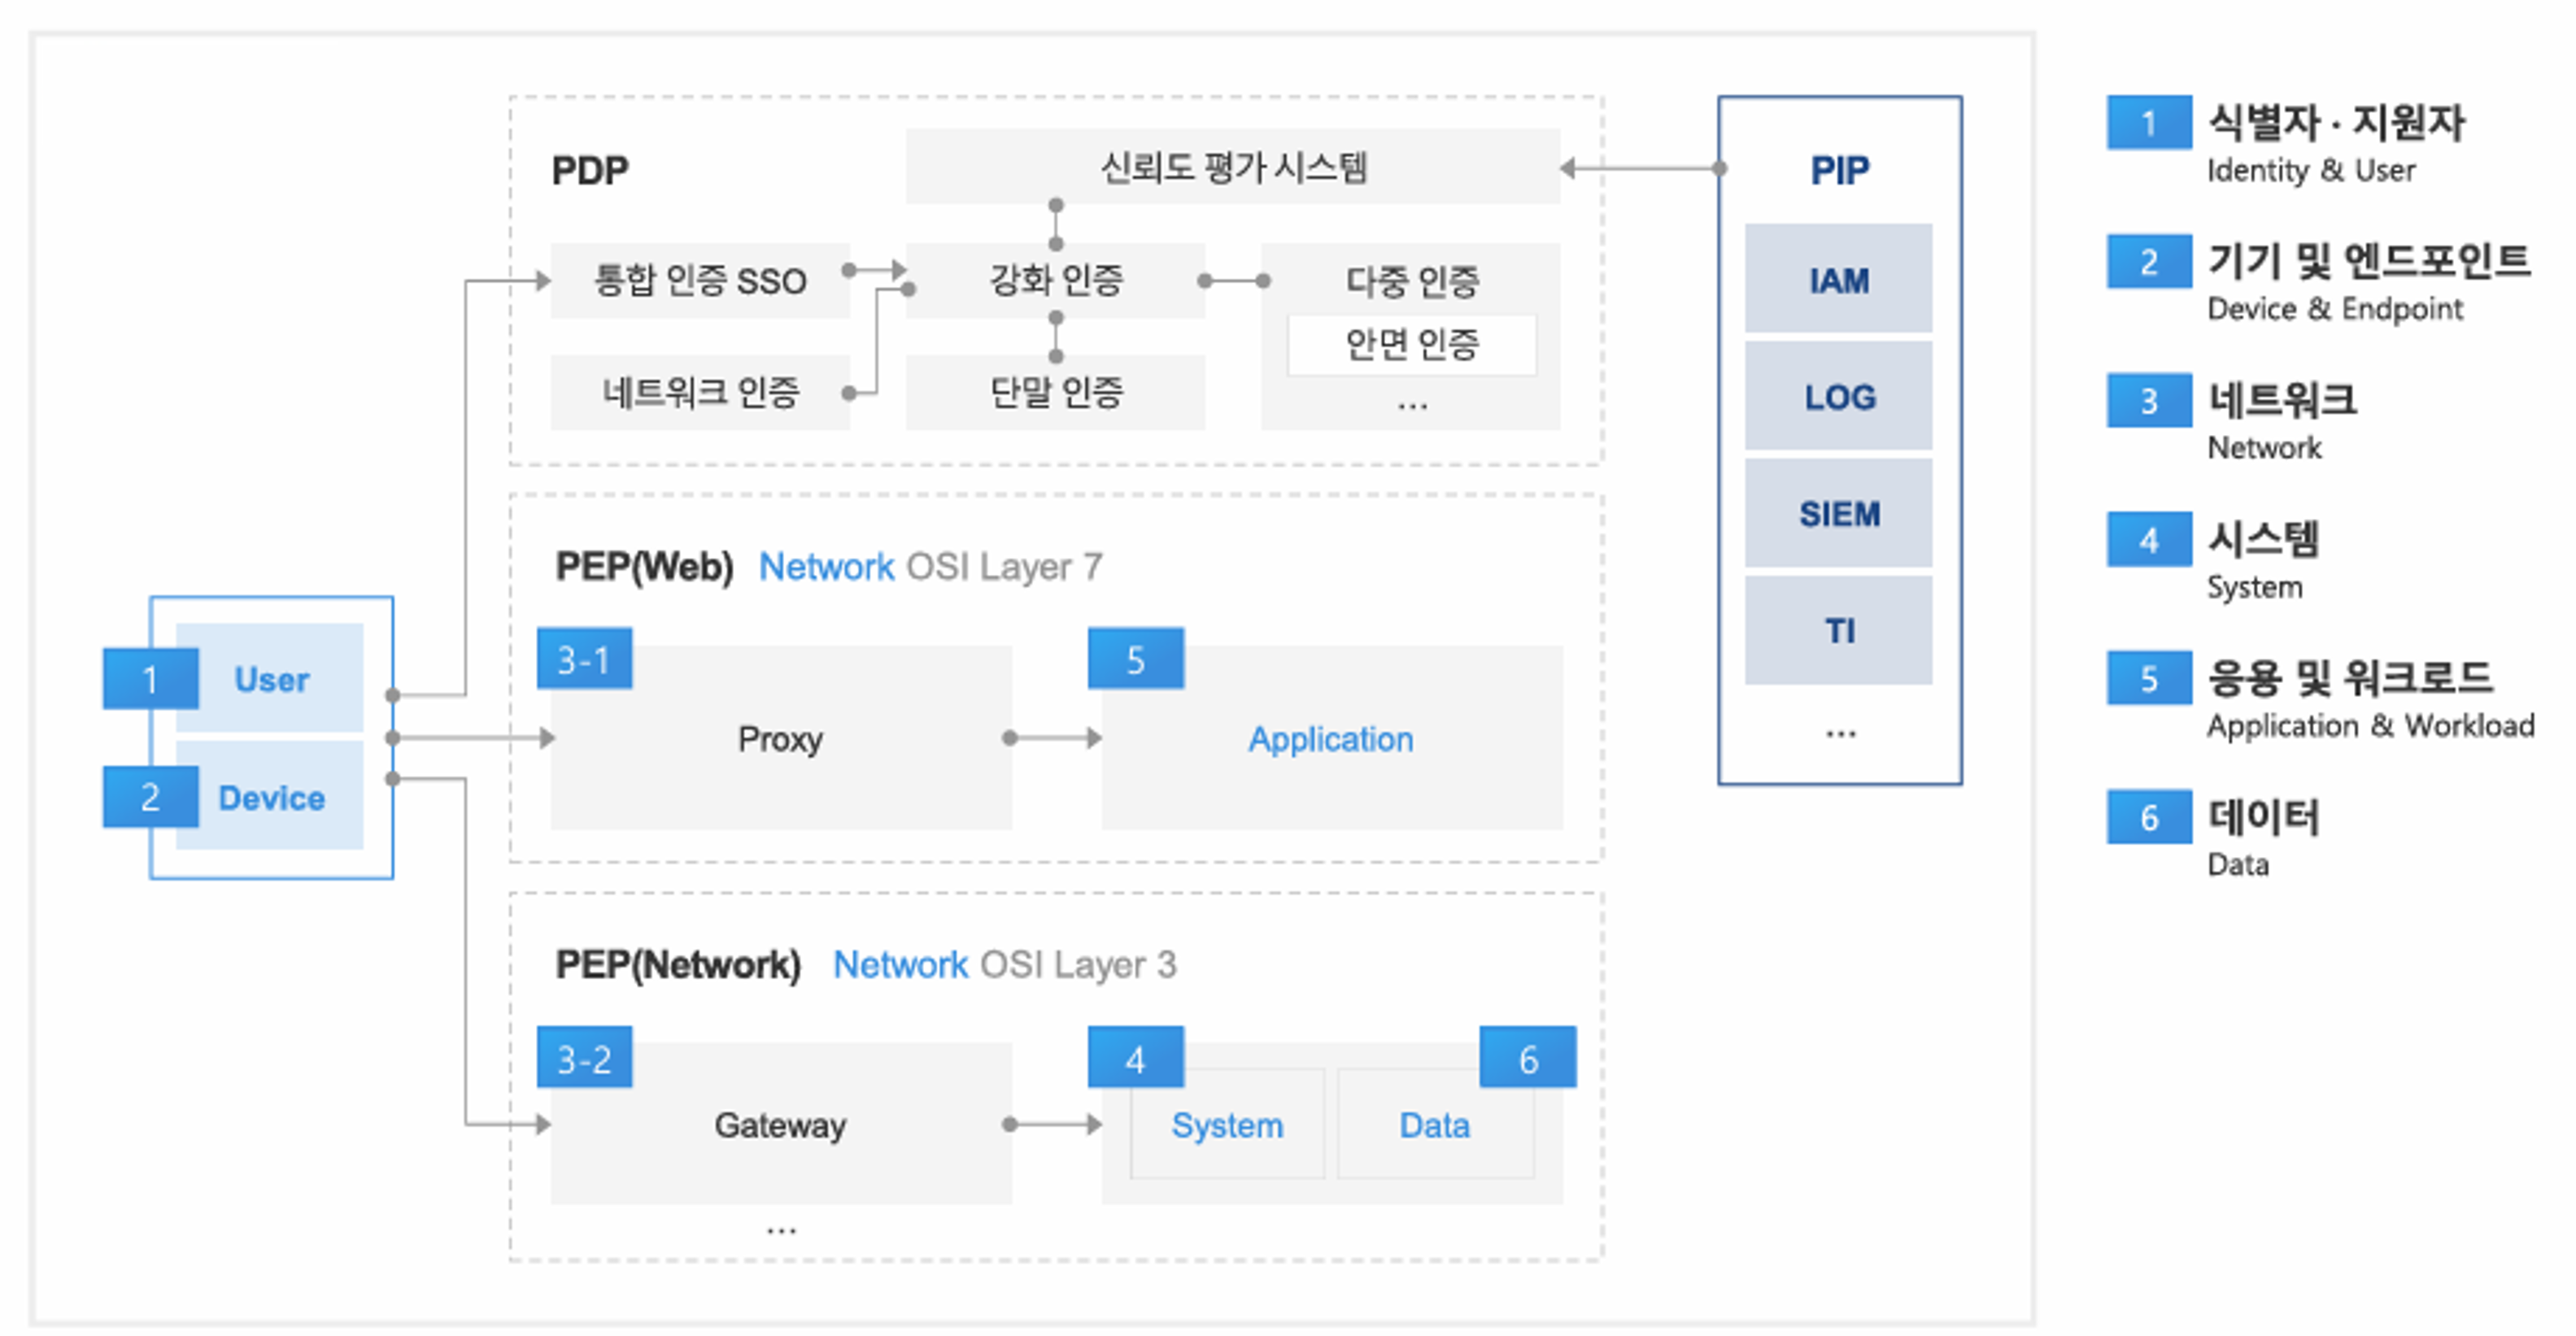
Task: Click badge 6 above the Data box
Action: coord(1528,1057)
